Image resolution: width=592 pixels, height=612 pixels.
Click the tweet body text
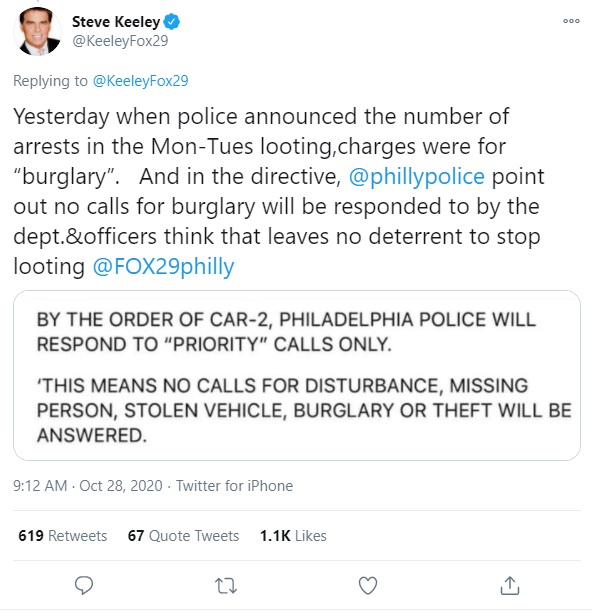tap(279, 191)
